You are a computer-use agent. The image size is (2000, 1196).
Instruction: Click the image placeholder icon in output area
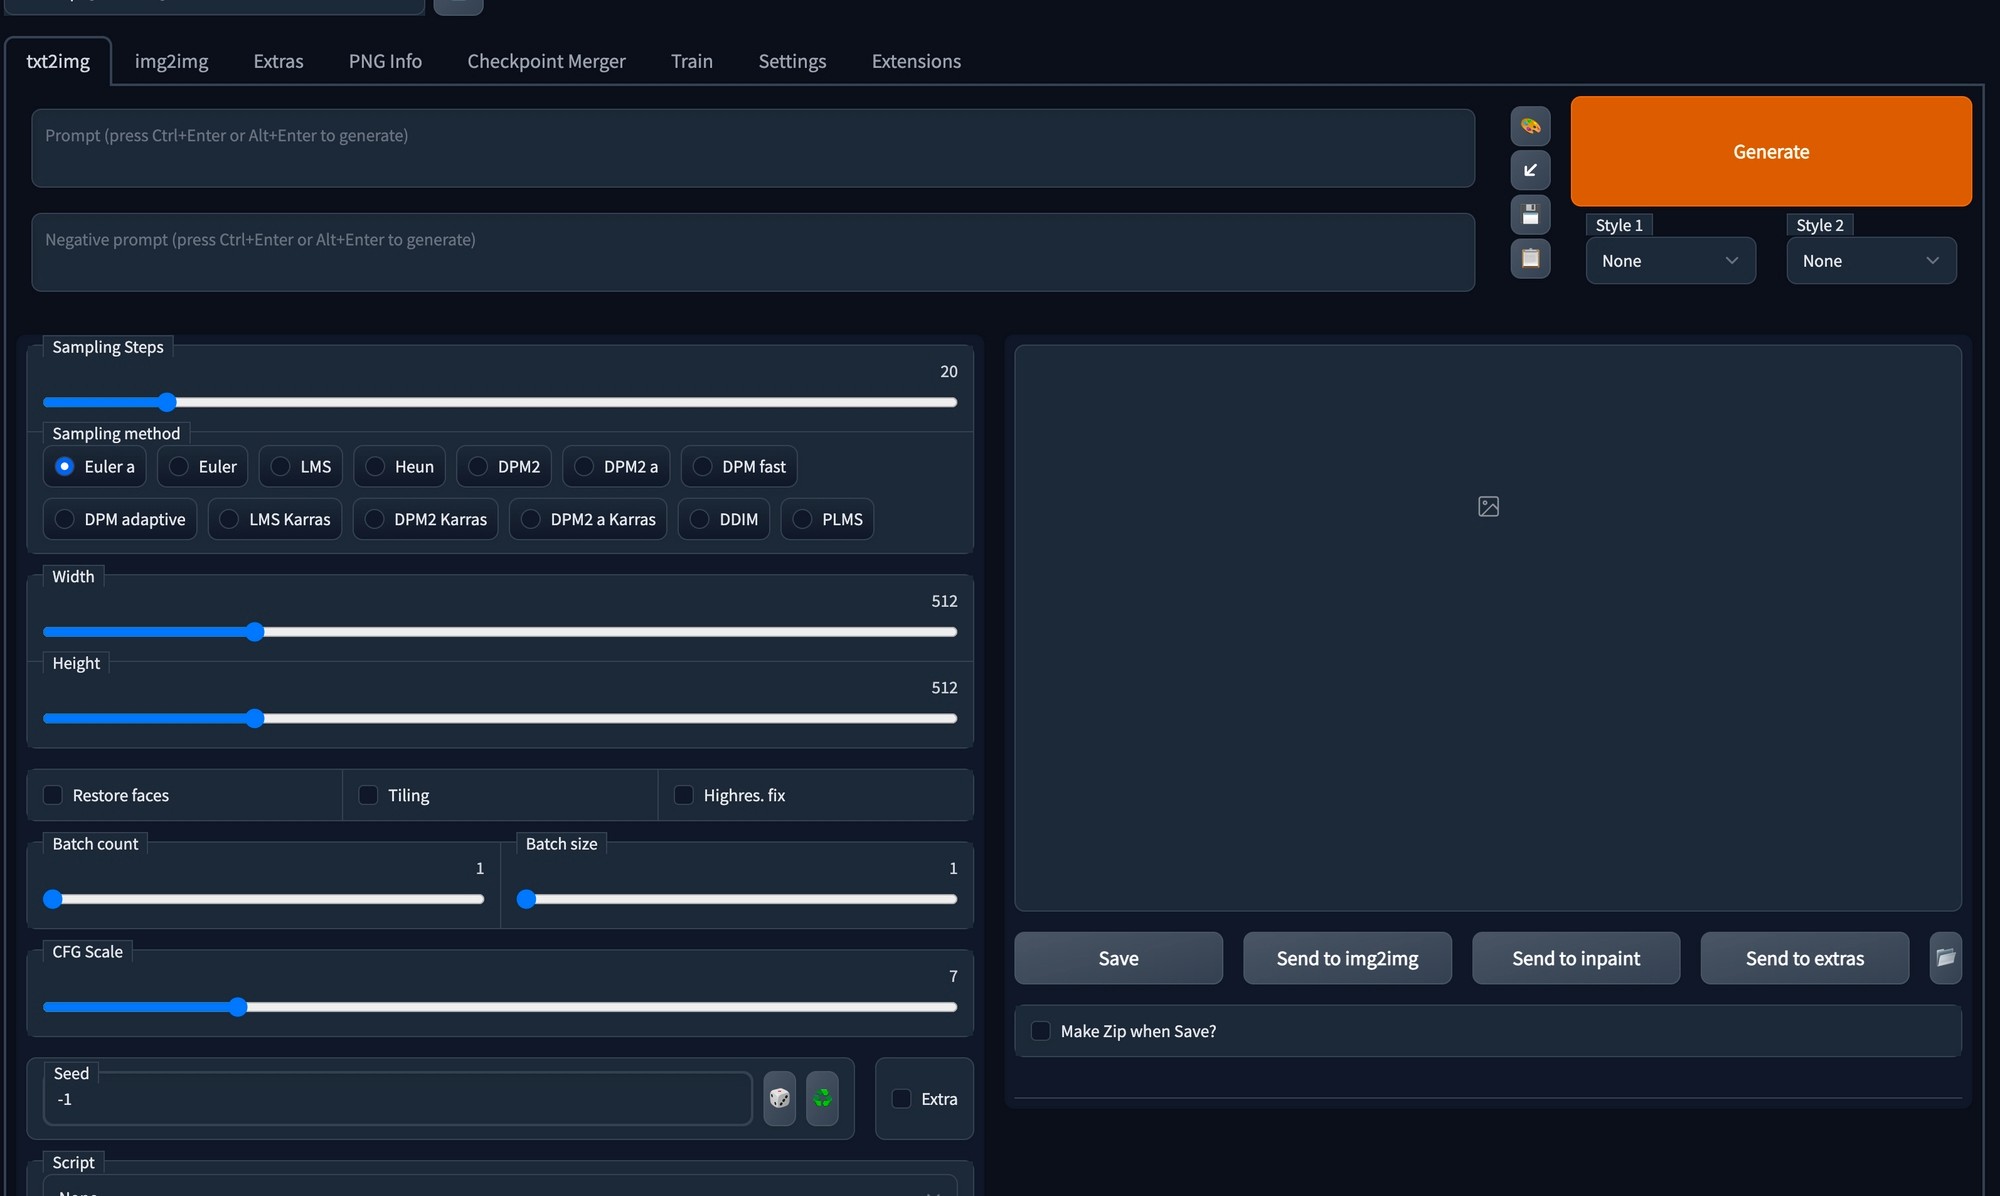coord(1488,506)
